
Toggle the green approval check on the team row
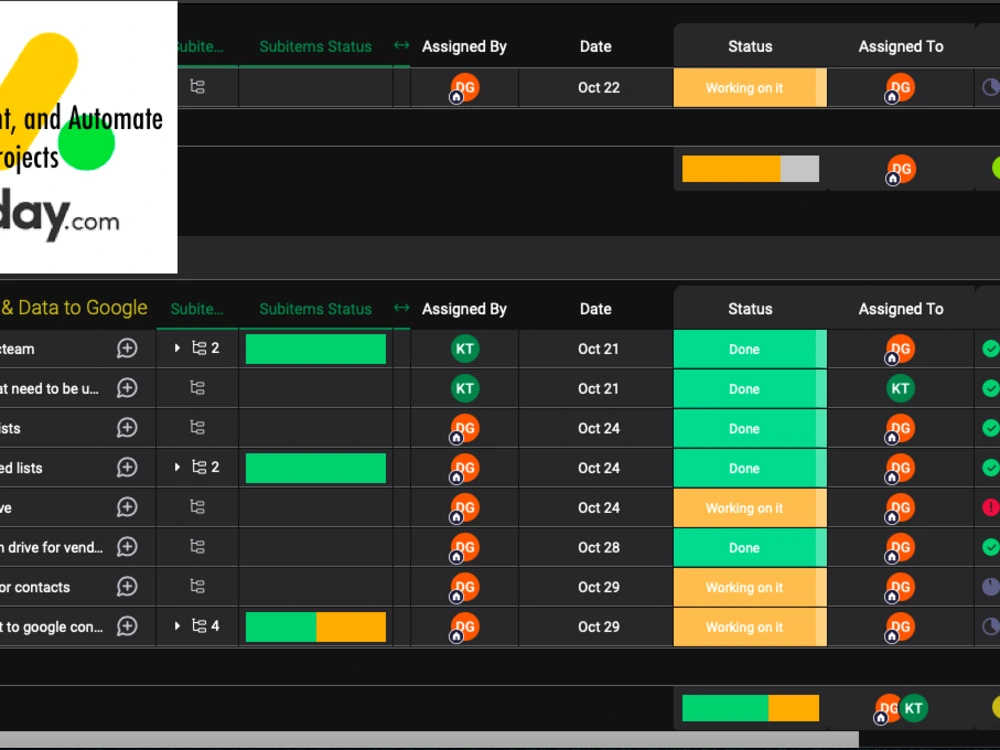point(990,348)
